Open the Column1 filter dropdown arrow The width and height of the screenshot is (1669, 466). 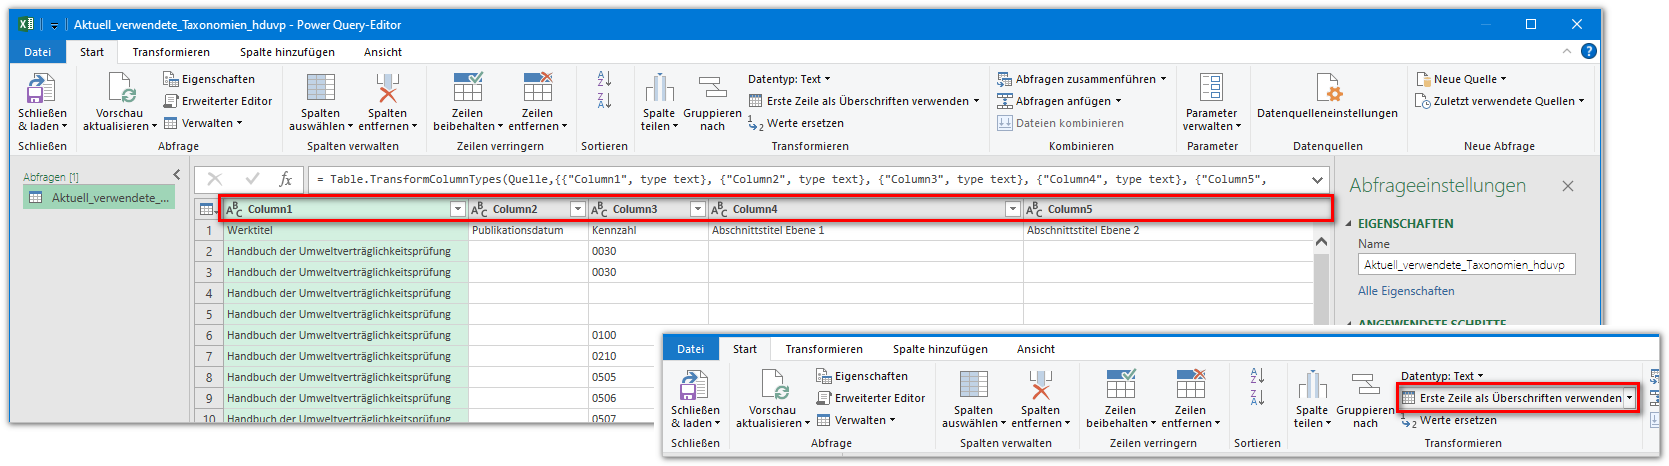click(457, 209)
